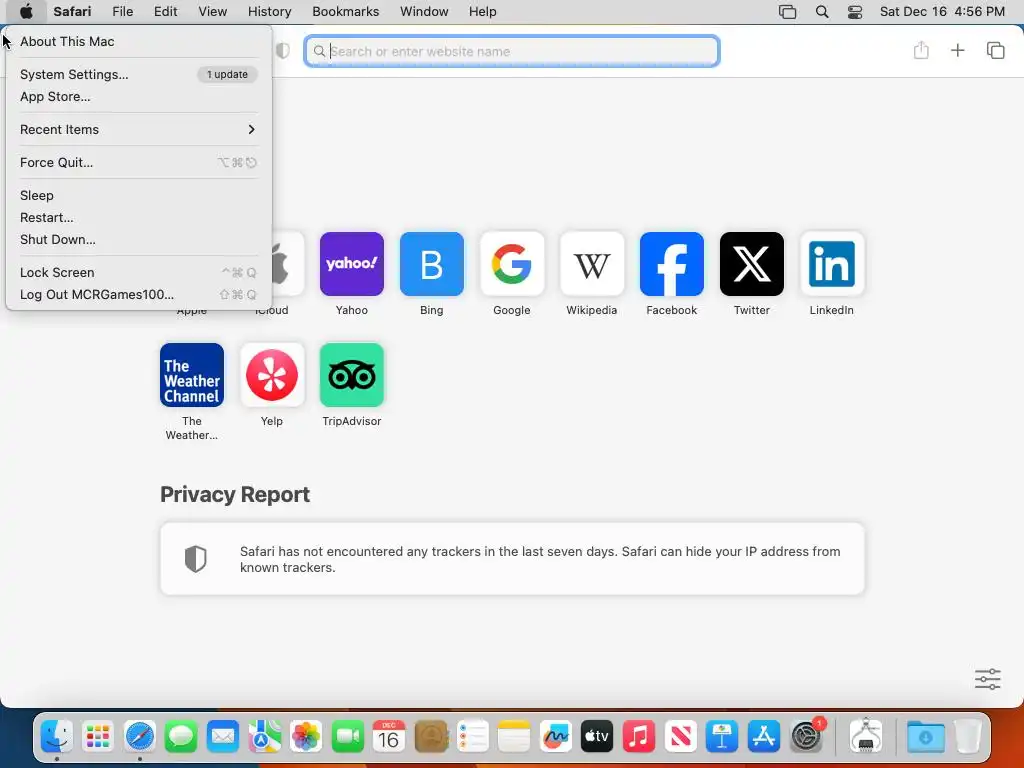Screen dimensions: 1024x768
Task: Open the Edit menu
Action: 165,12
